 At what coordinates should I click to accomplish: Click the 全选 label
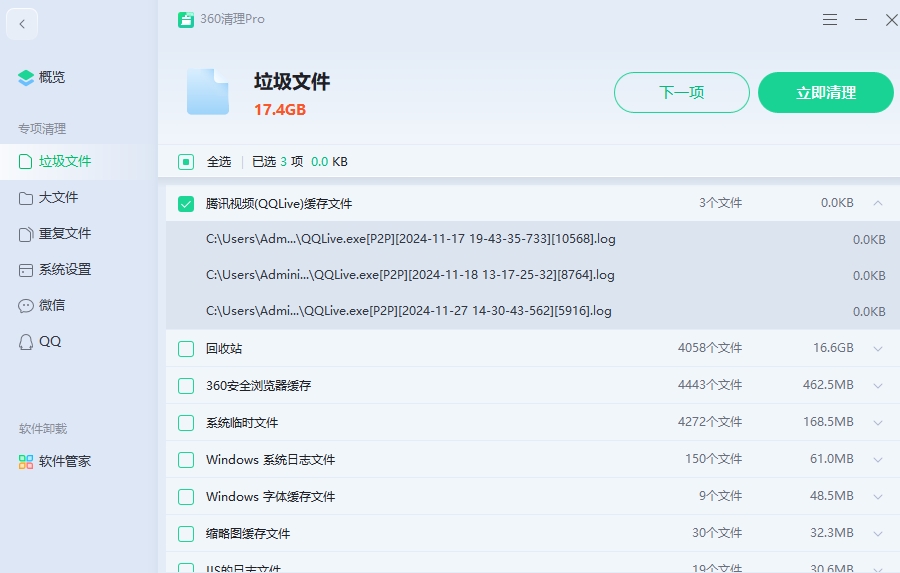tap(219, 162)
